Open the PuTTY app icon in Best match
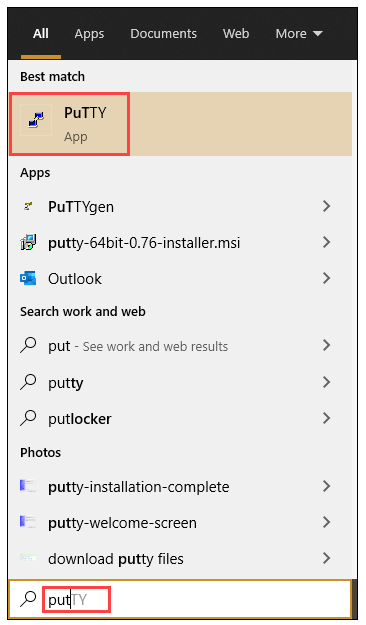The width and height of the screenshot is (366, 625). [36, 120]
